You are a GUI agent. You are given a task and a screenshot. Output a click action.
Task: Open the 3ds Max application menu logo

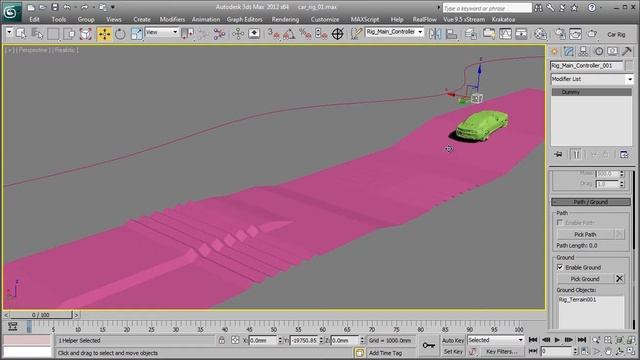[11, 12]
